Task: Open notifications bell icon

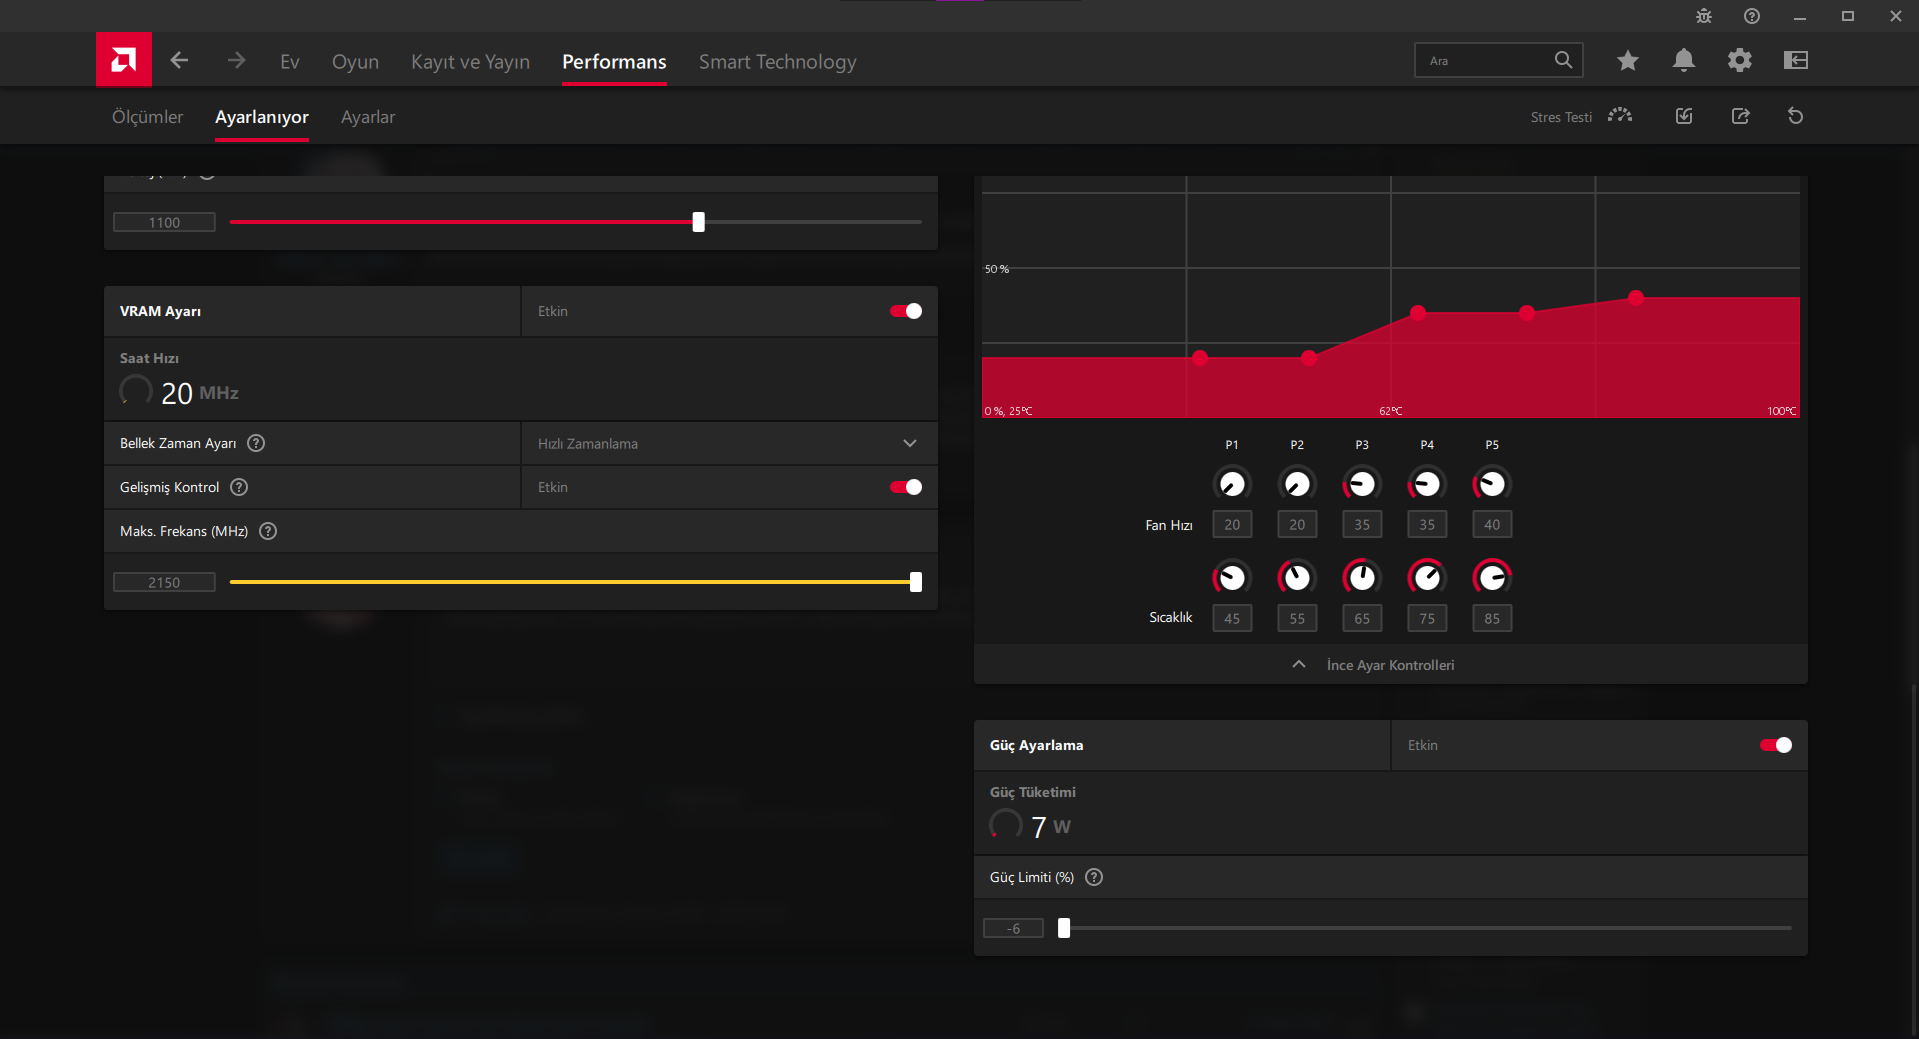Action: point(1684,60)
